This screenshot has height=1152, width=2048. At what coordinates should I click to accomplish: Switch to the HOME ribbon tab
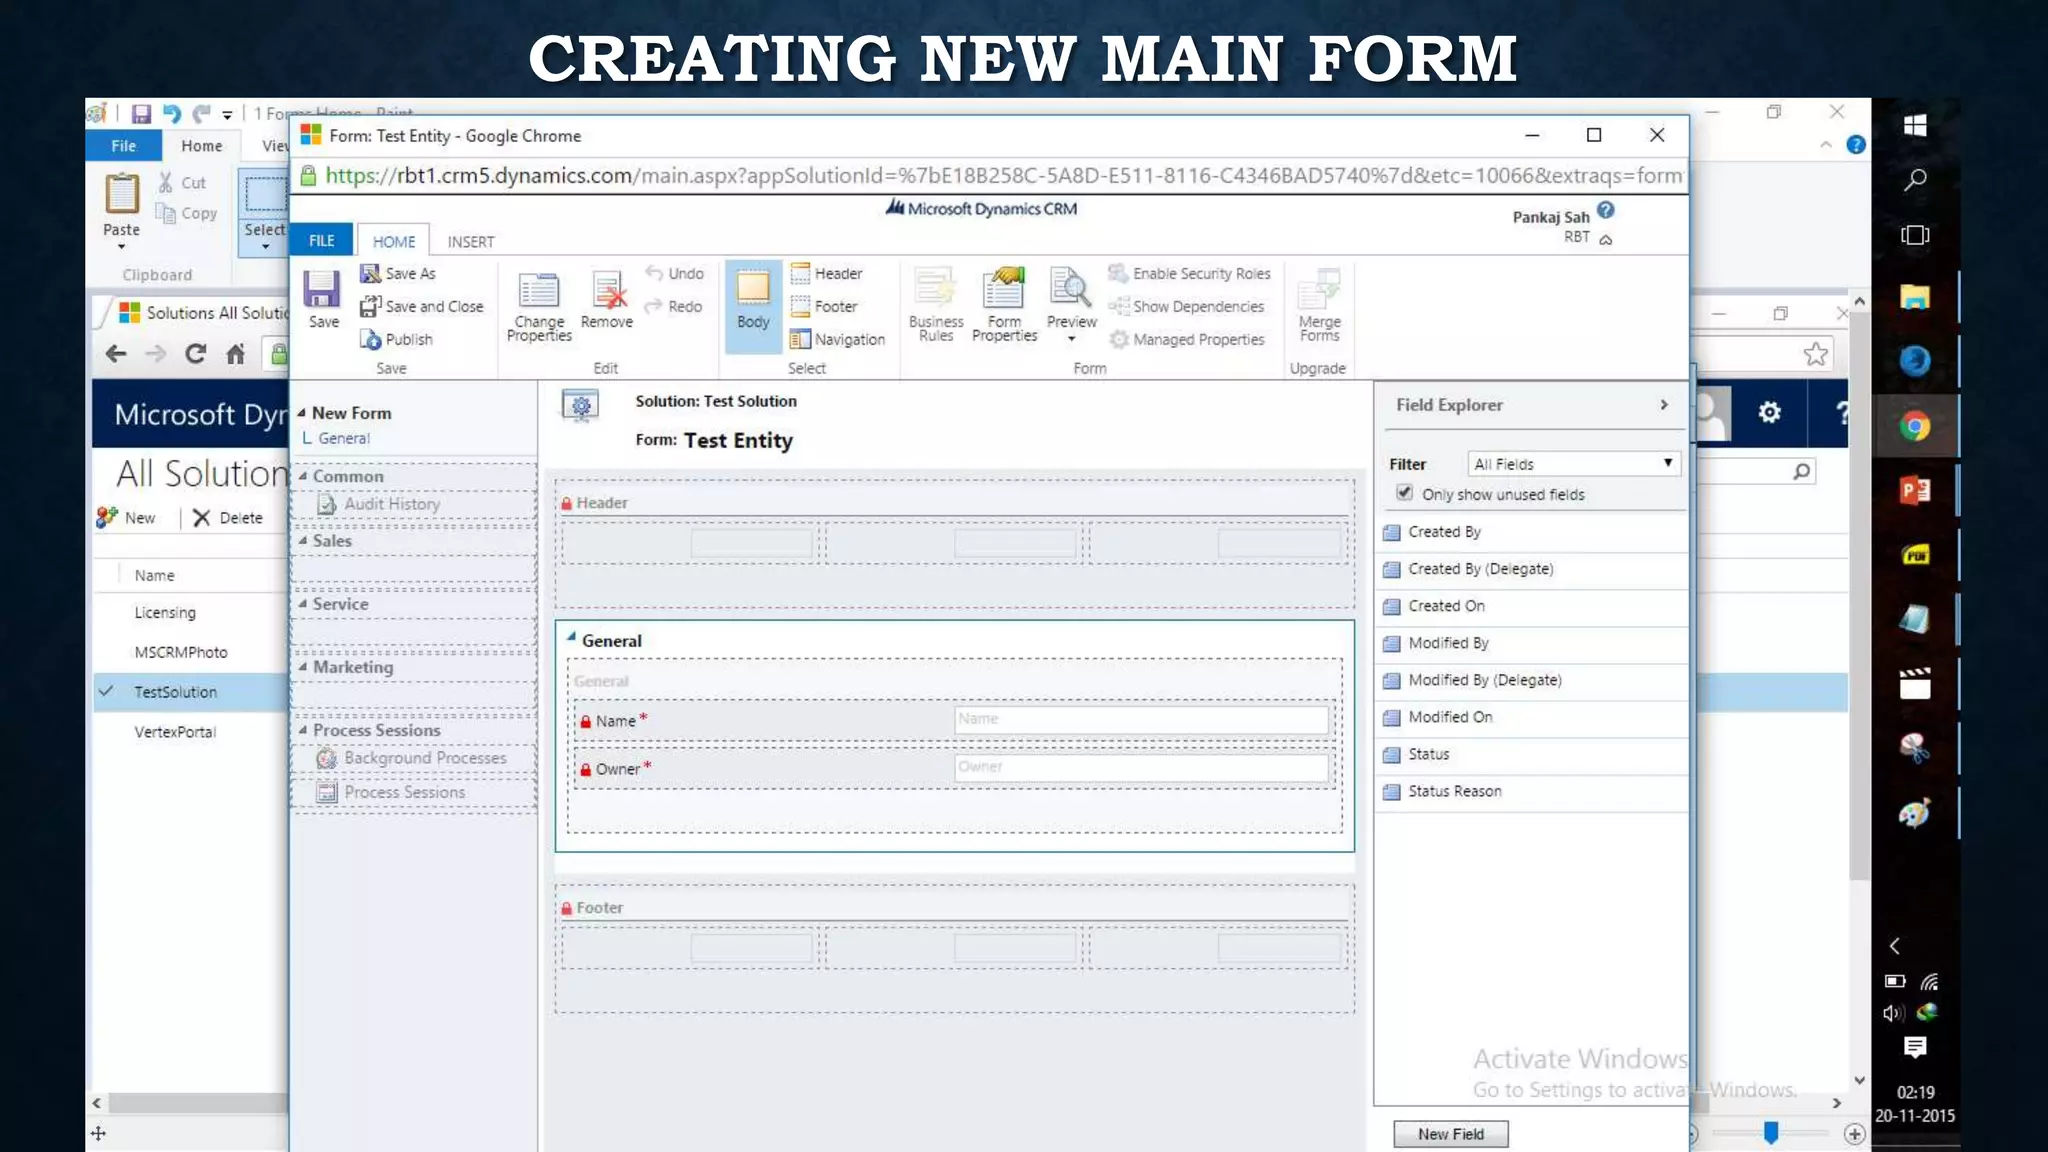coord(394,241)
